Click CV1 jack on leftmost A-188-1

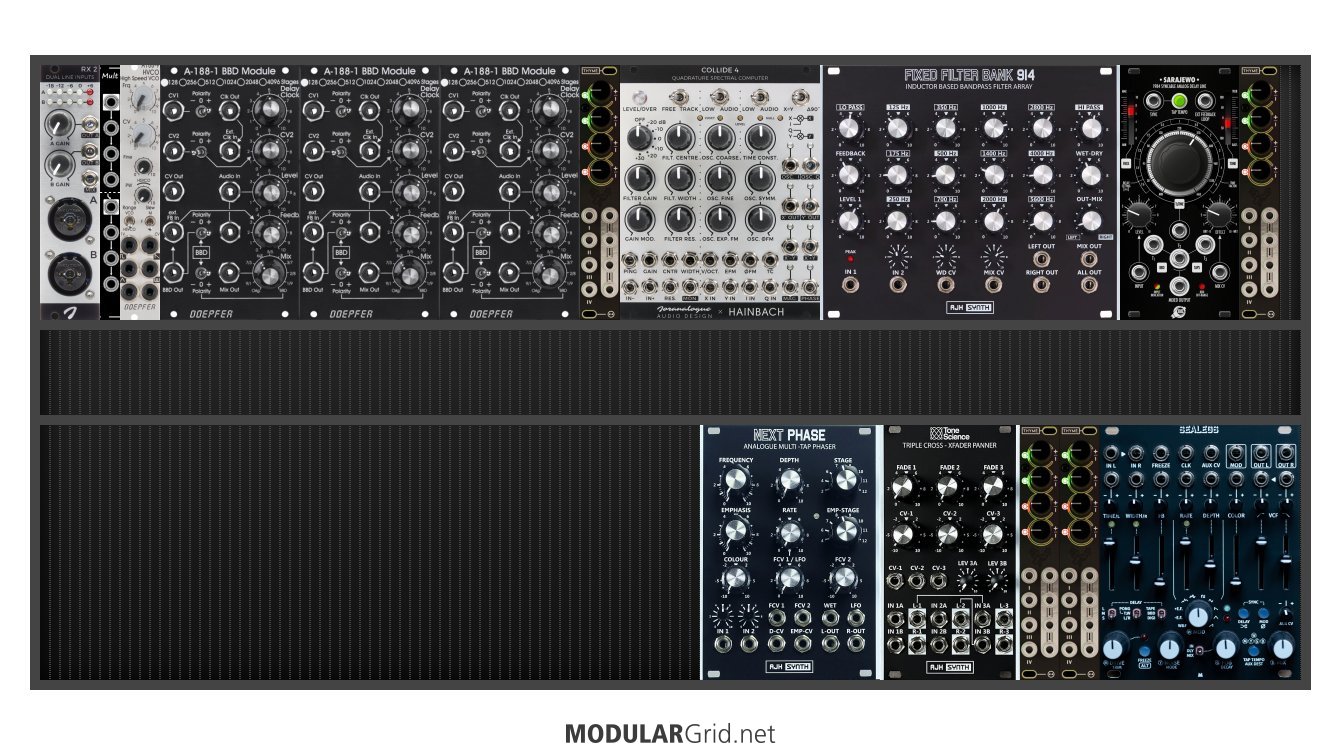(174, 112)
